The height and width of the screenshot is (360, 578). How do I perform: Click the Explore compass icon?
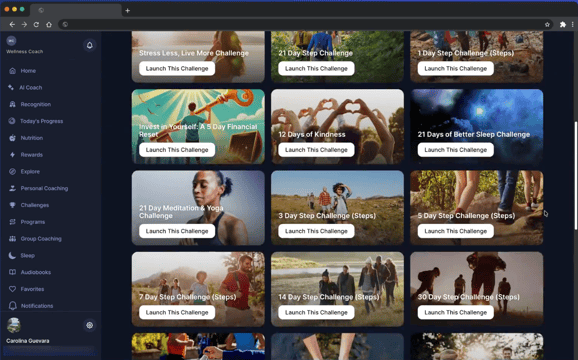(x=13, y=171)
